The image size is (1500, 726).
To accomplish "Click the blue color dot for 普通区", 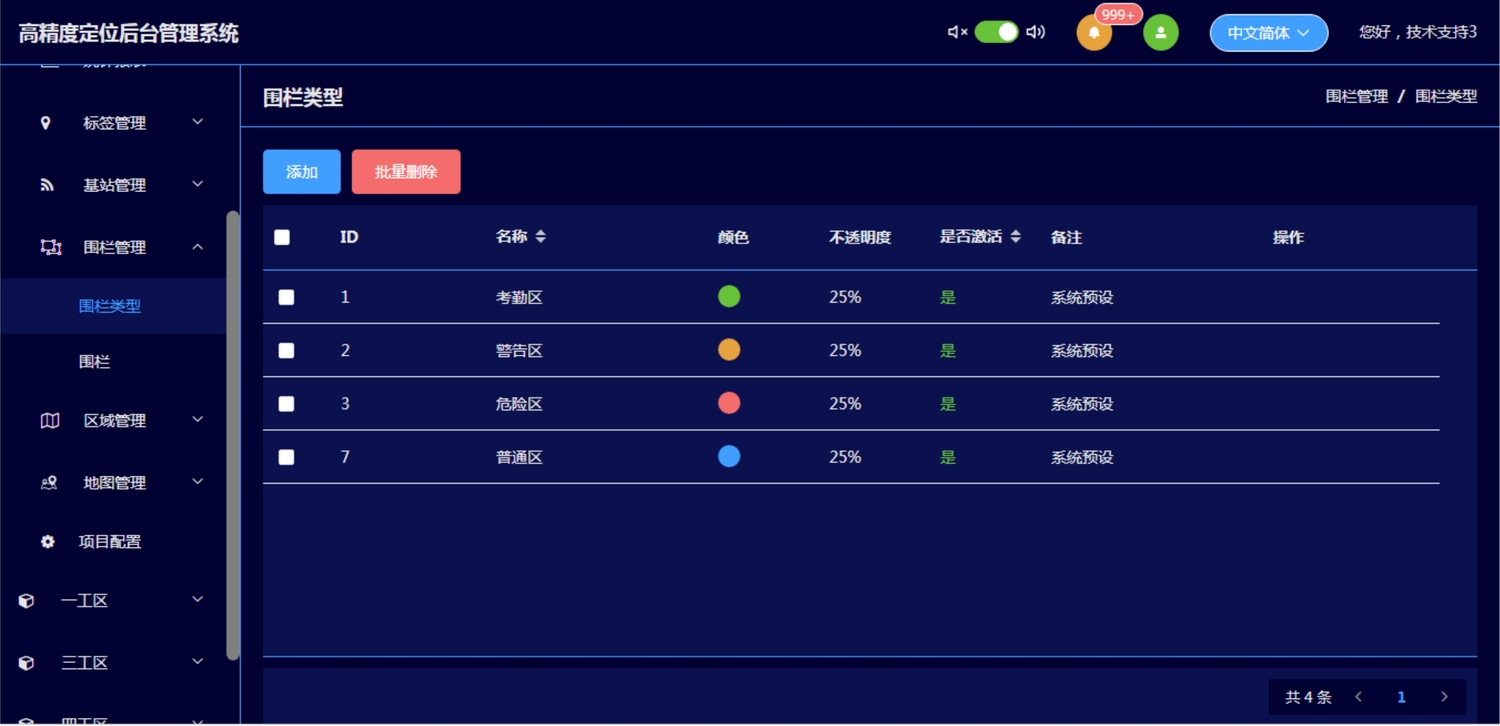I will tap(729, 456).
